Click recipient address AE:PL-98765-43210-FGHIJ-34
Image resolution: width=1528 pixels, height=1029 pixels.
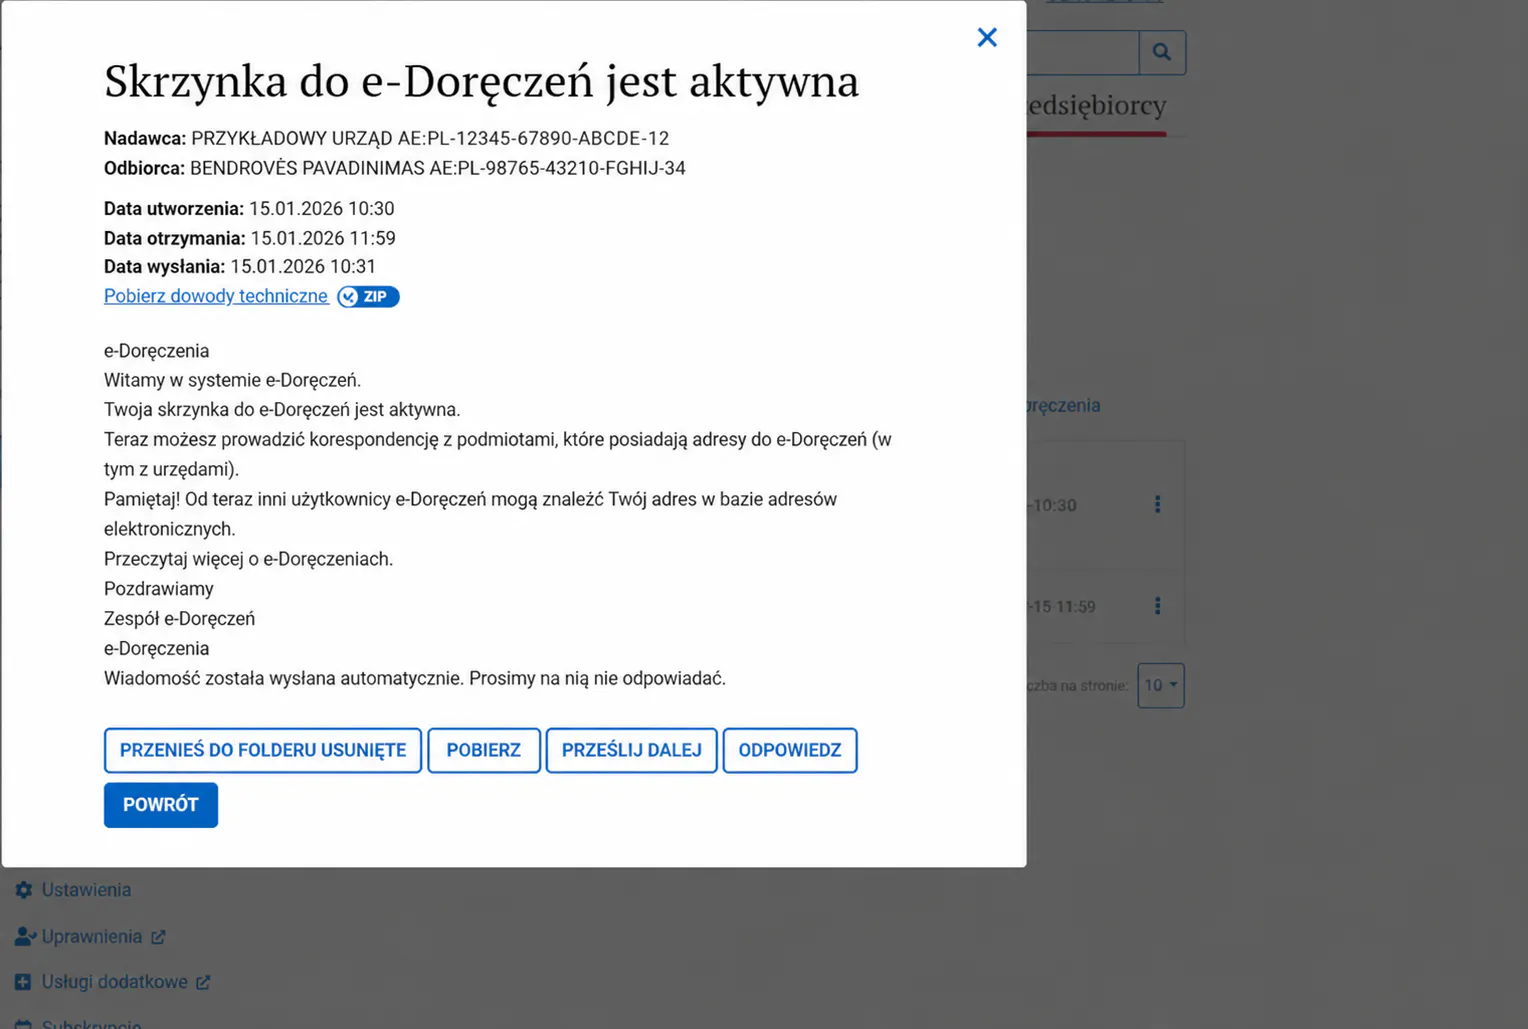pos(557,168)
